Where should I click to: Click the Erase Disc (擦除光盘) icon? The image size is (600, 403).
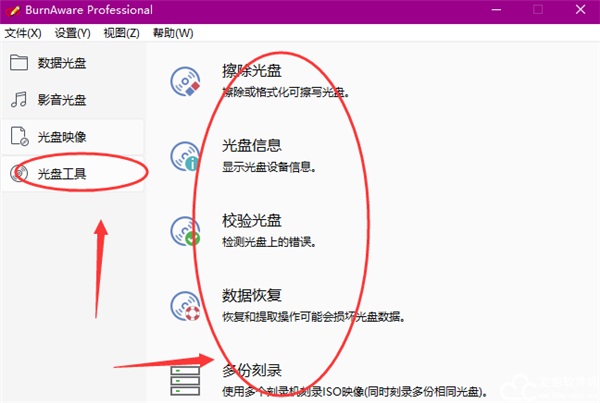click(x=185, y=82)
